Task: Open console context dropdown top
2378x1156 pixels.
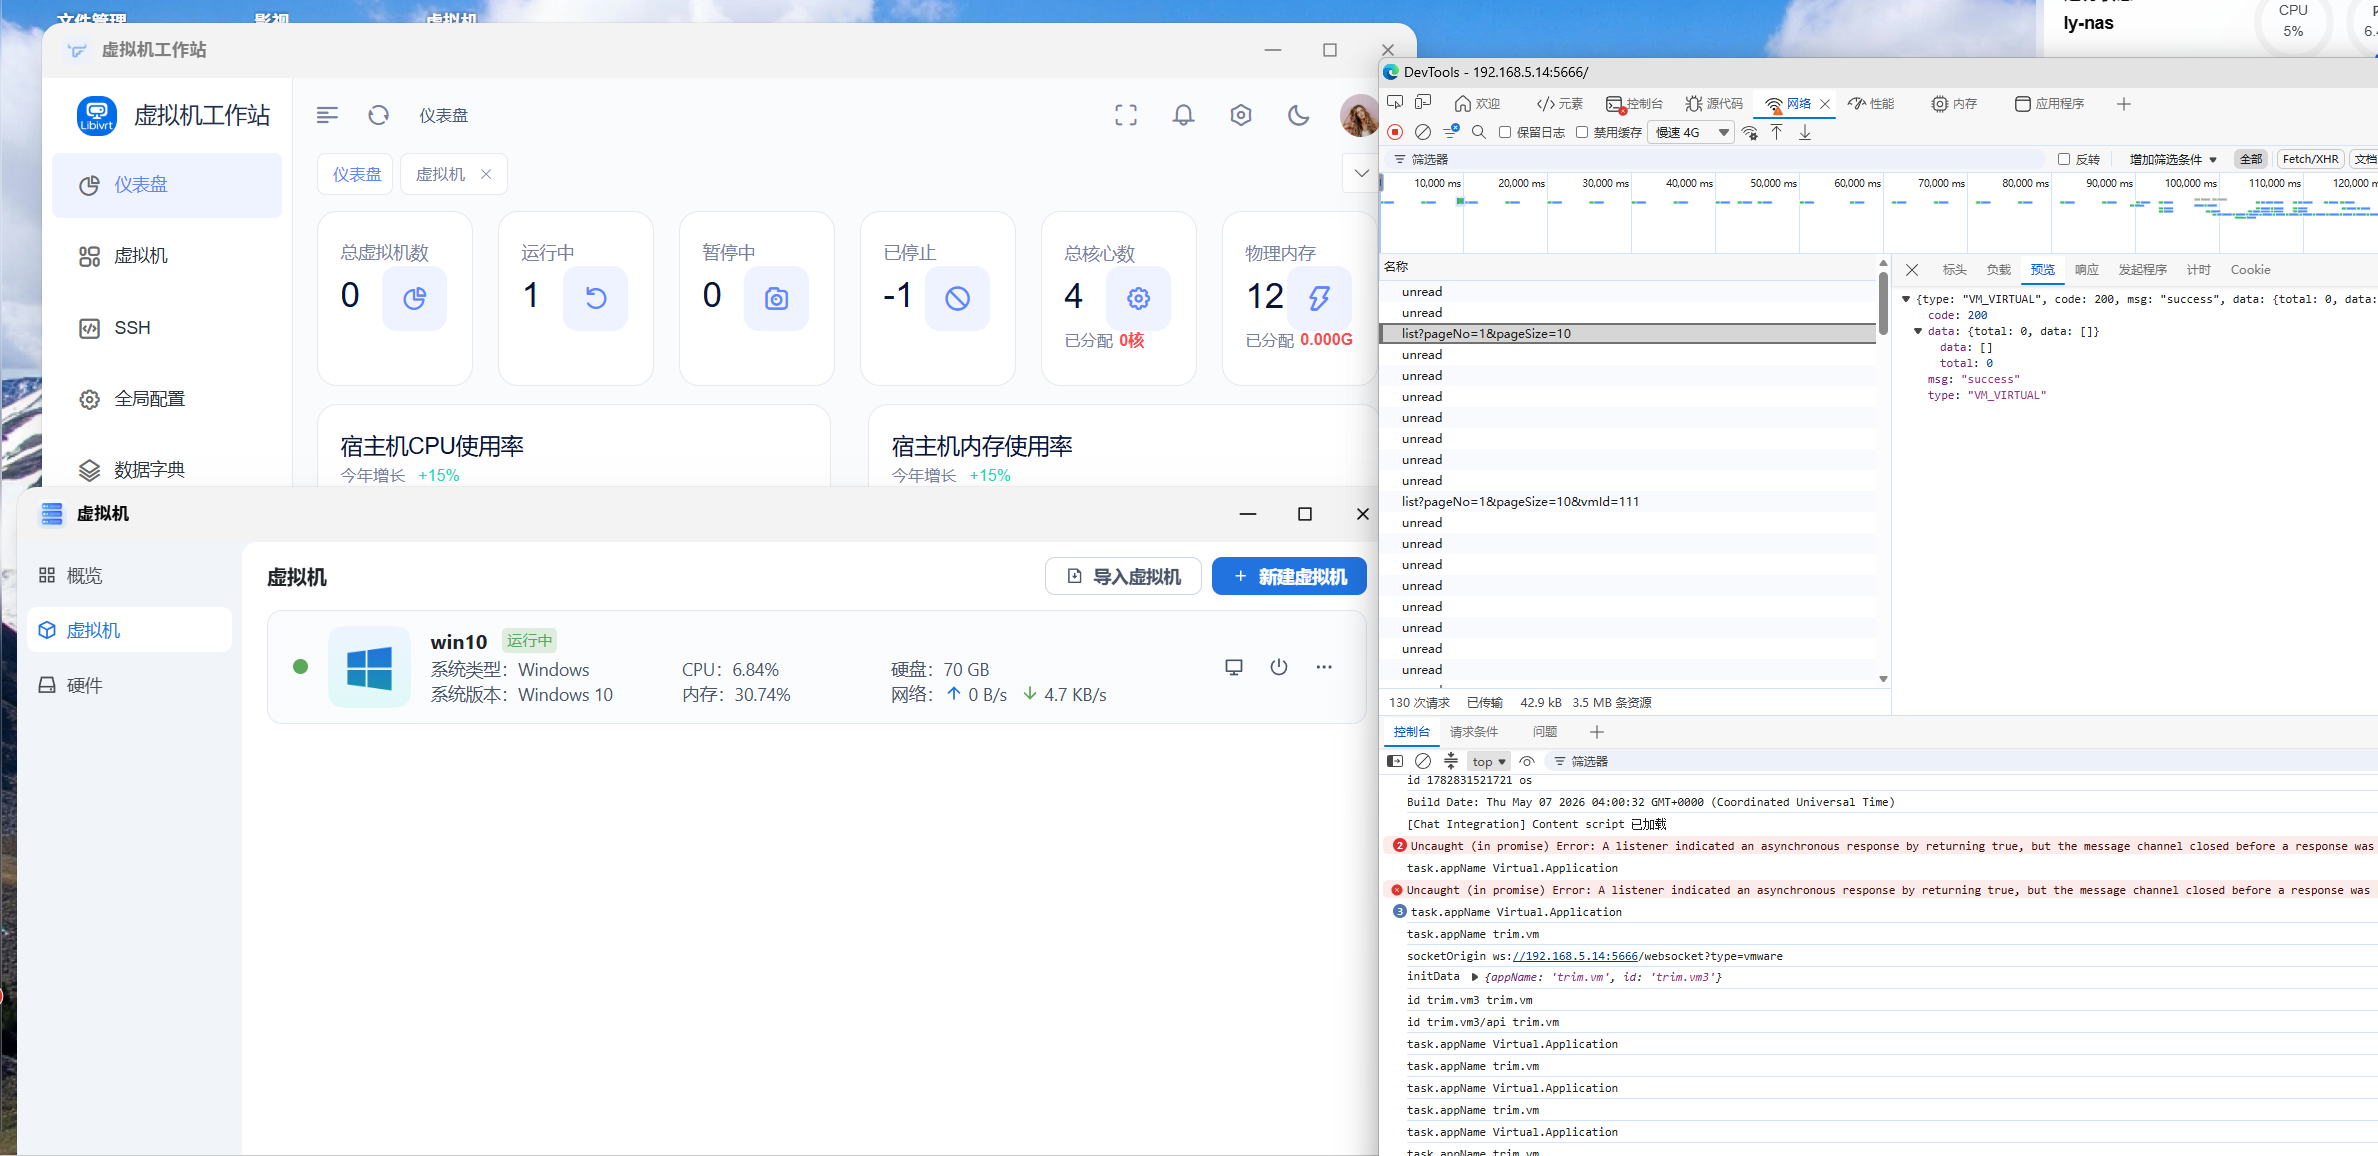Action: (1488, 761)
